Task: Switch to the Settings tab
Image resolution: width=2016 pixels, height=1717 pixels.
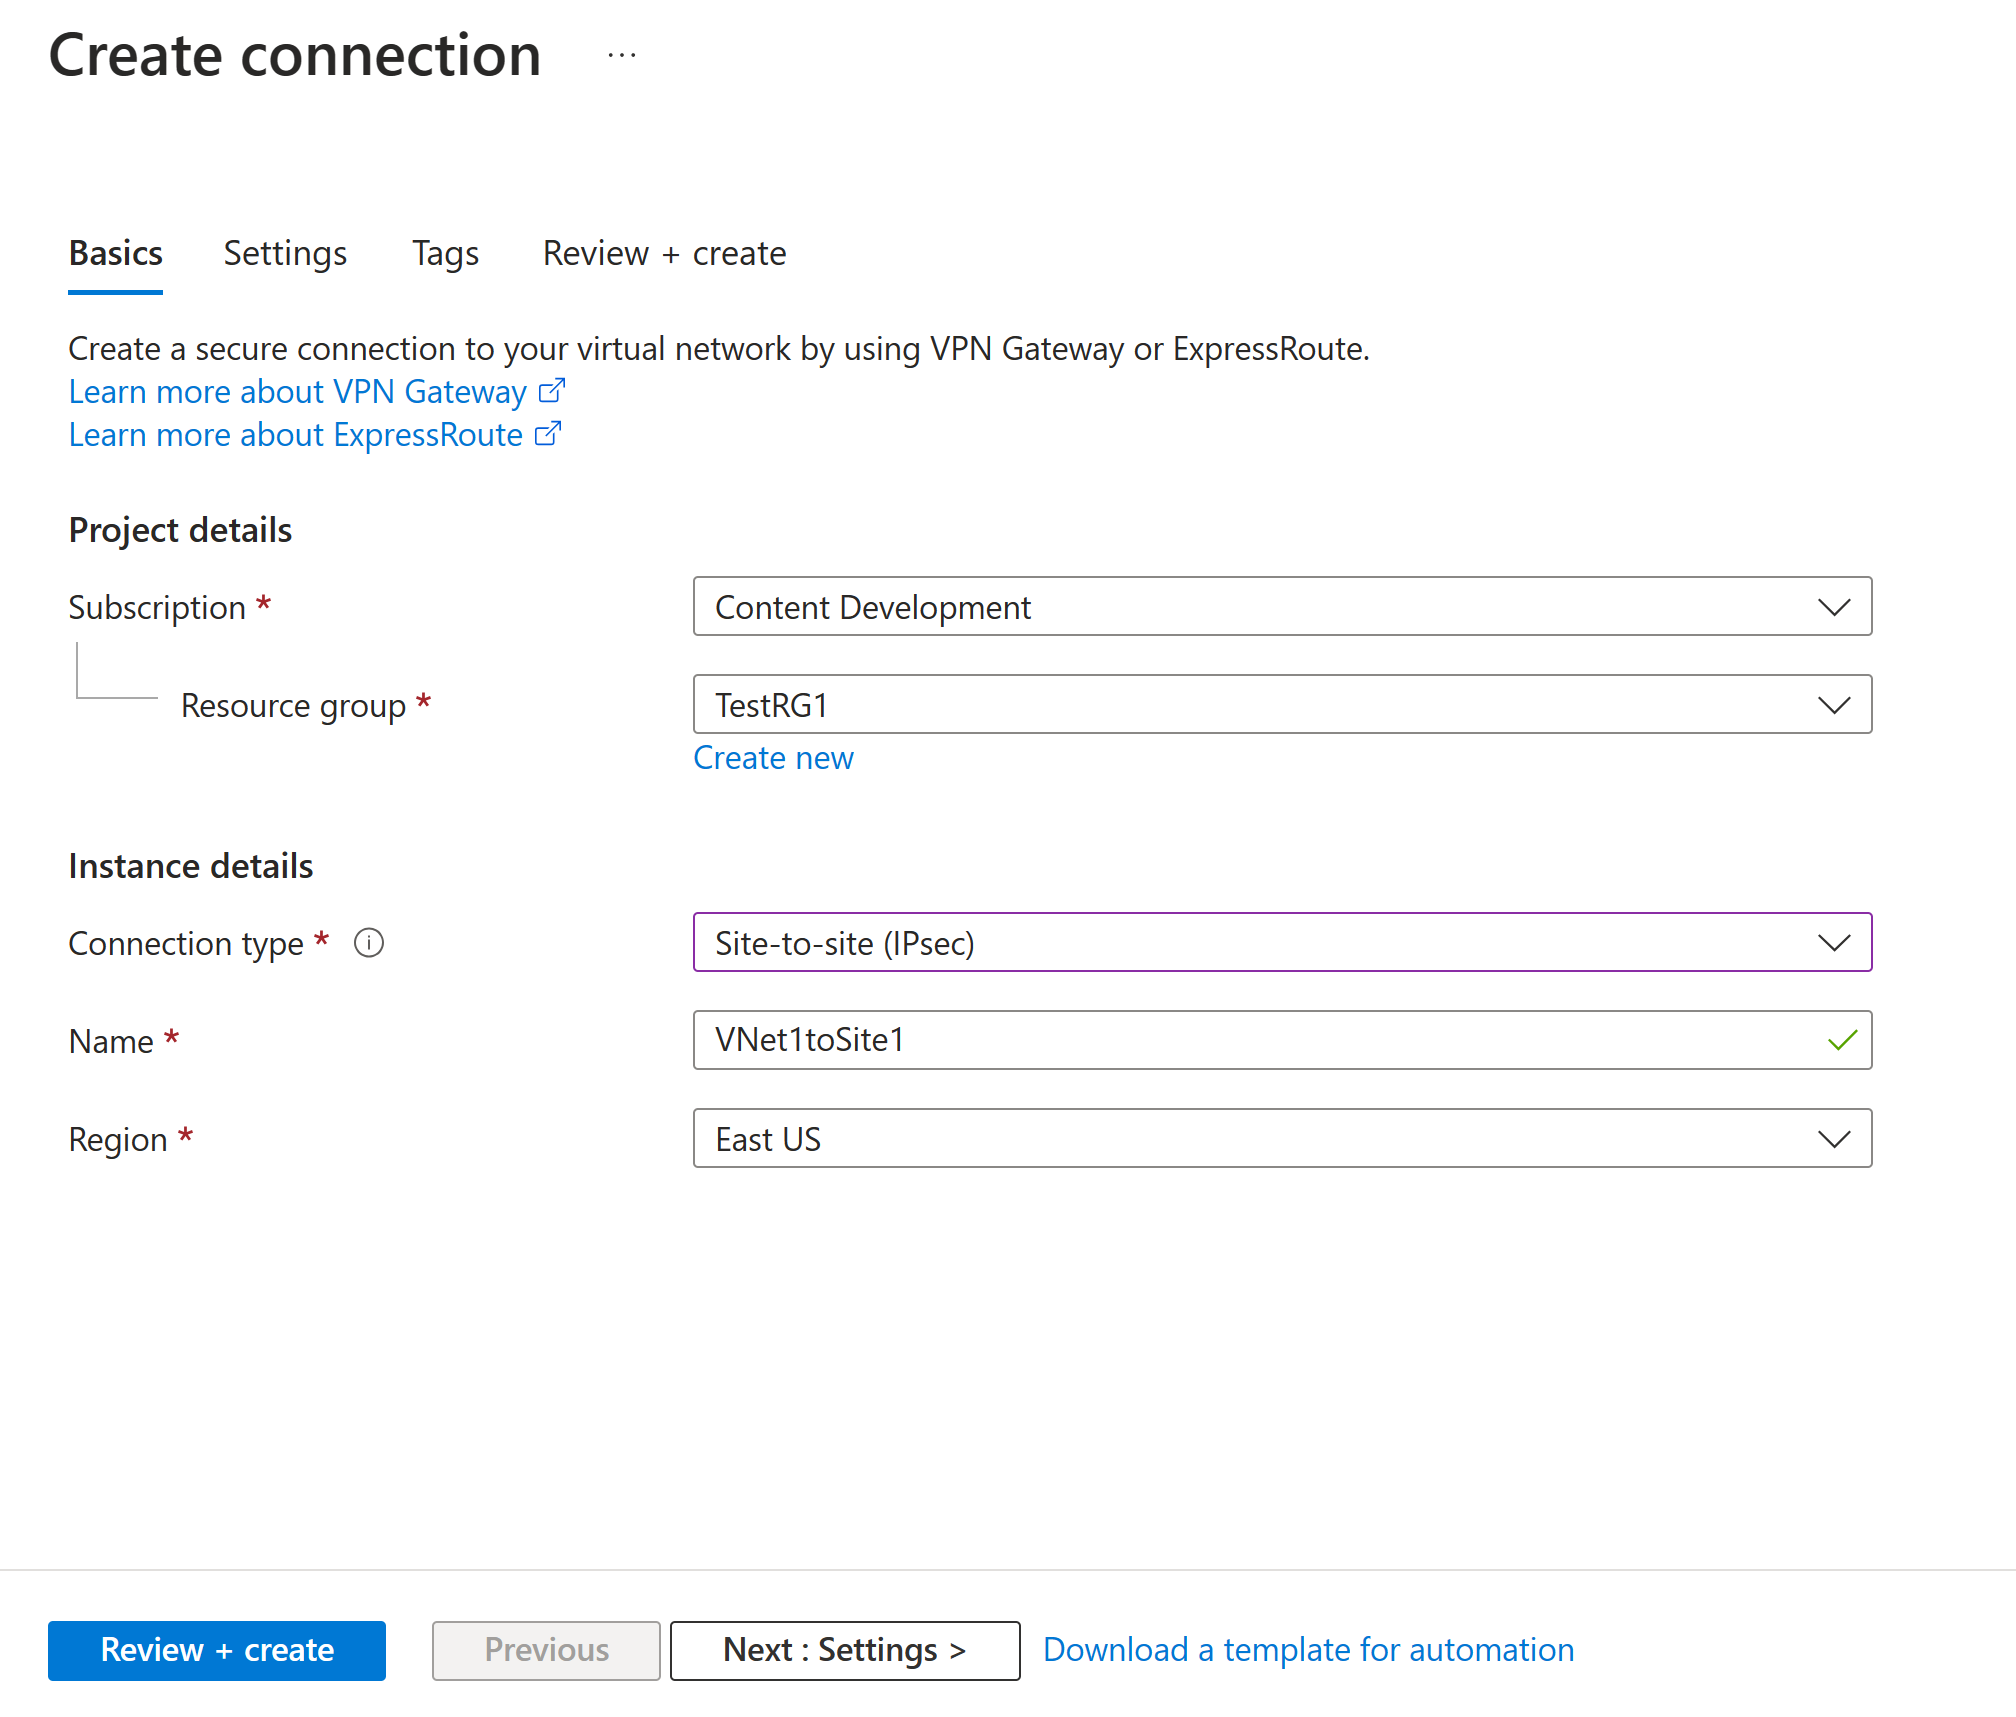Action: [x=285, y=253]
